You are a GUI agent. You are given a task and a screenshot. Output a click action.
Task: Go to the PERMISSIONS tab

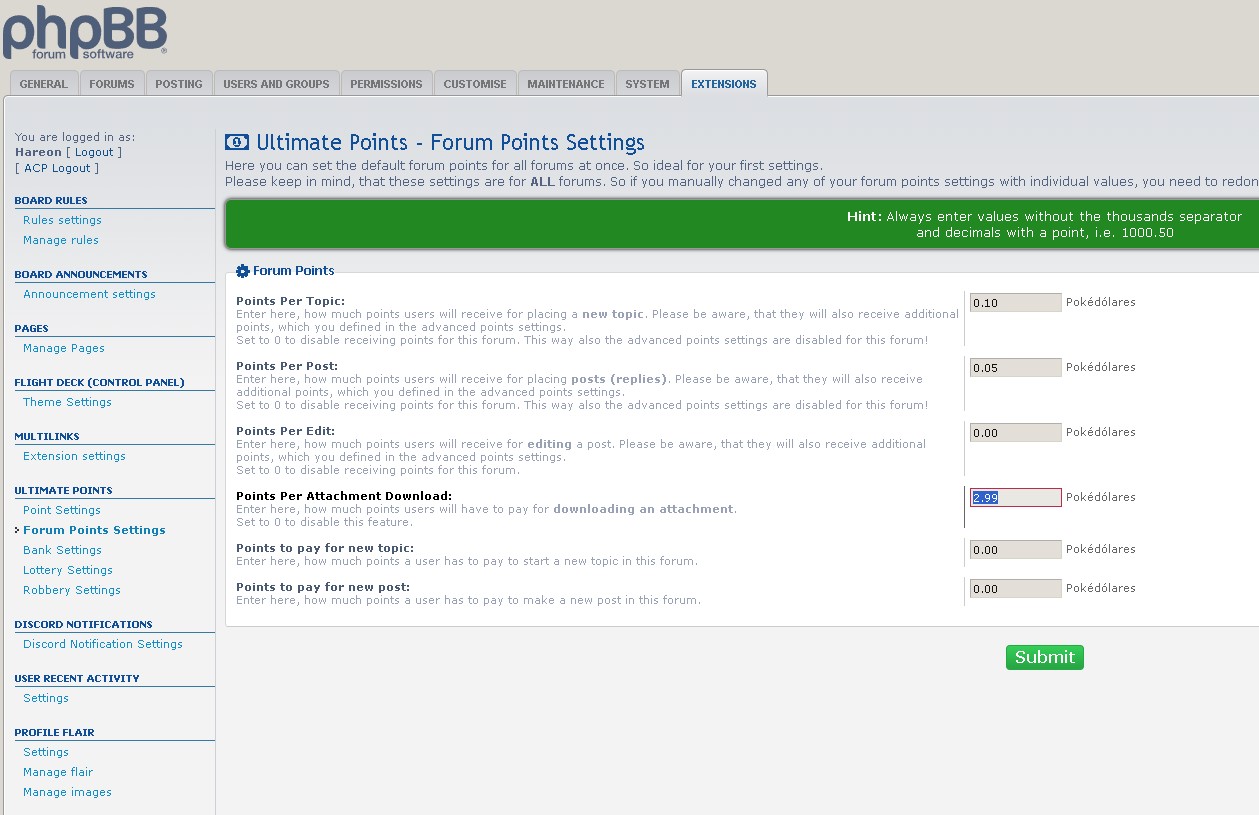(x=387, y=84)
